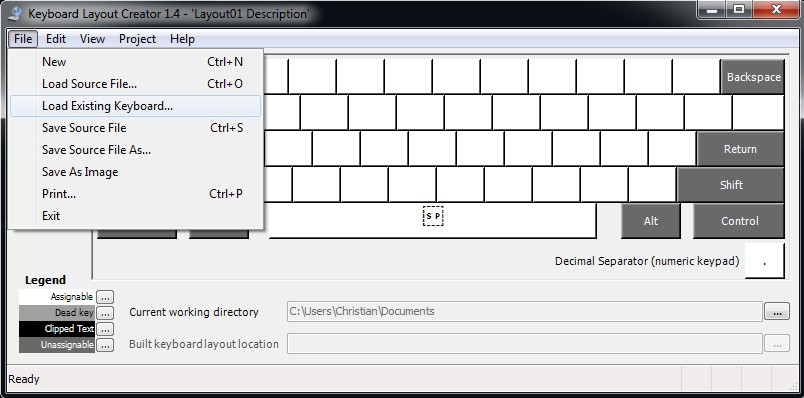Click the Assignable legend color swatch
This screenshot has height=398, width=804.
(57, 297)
